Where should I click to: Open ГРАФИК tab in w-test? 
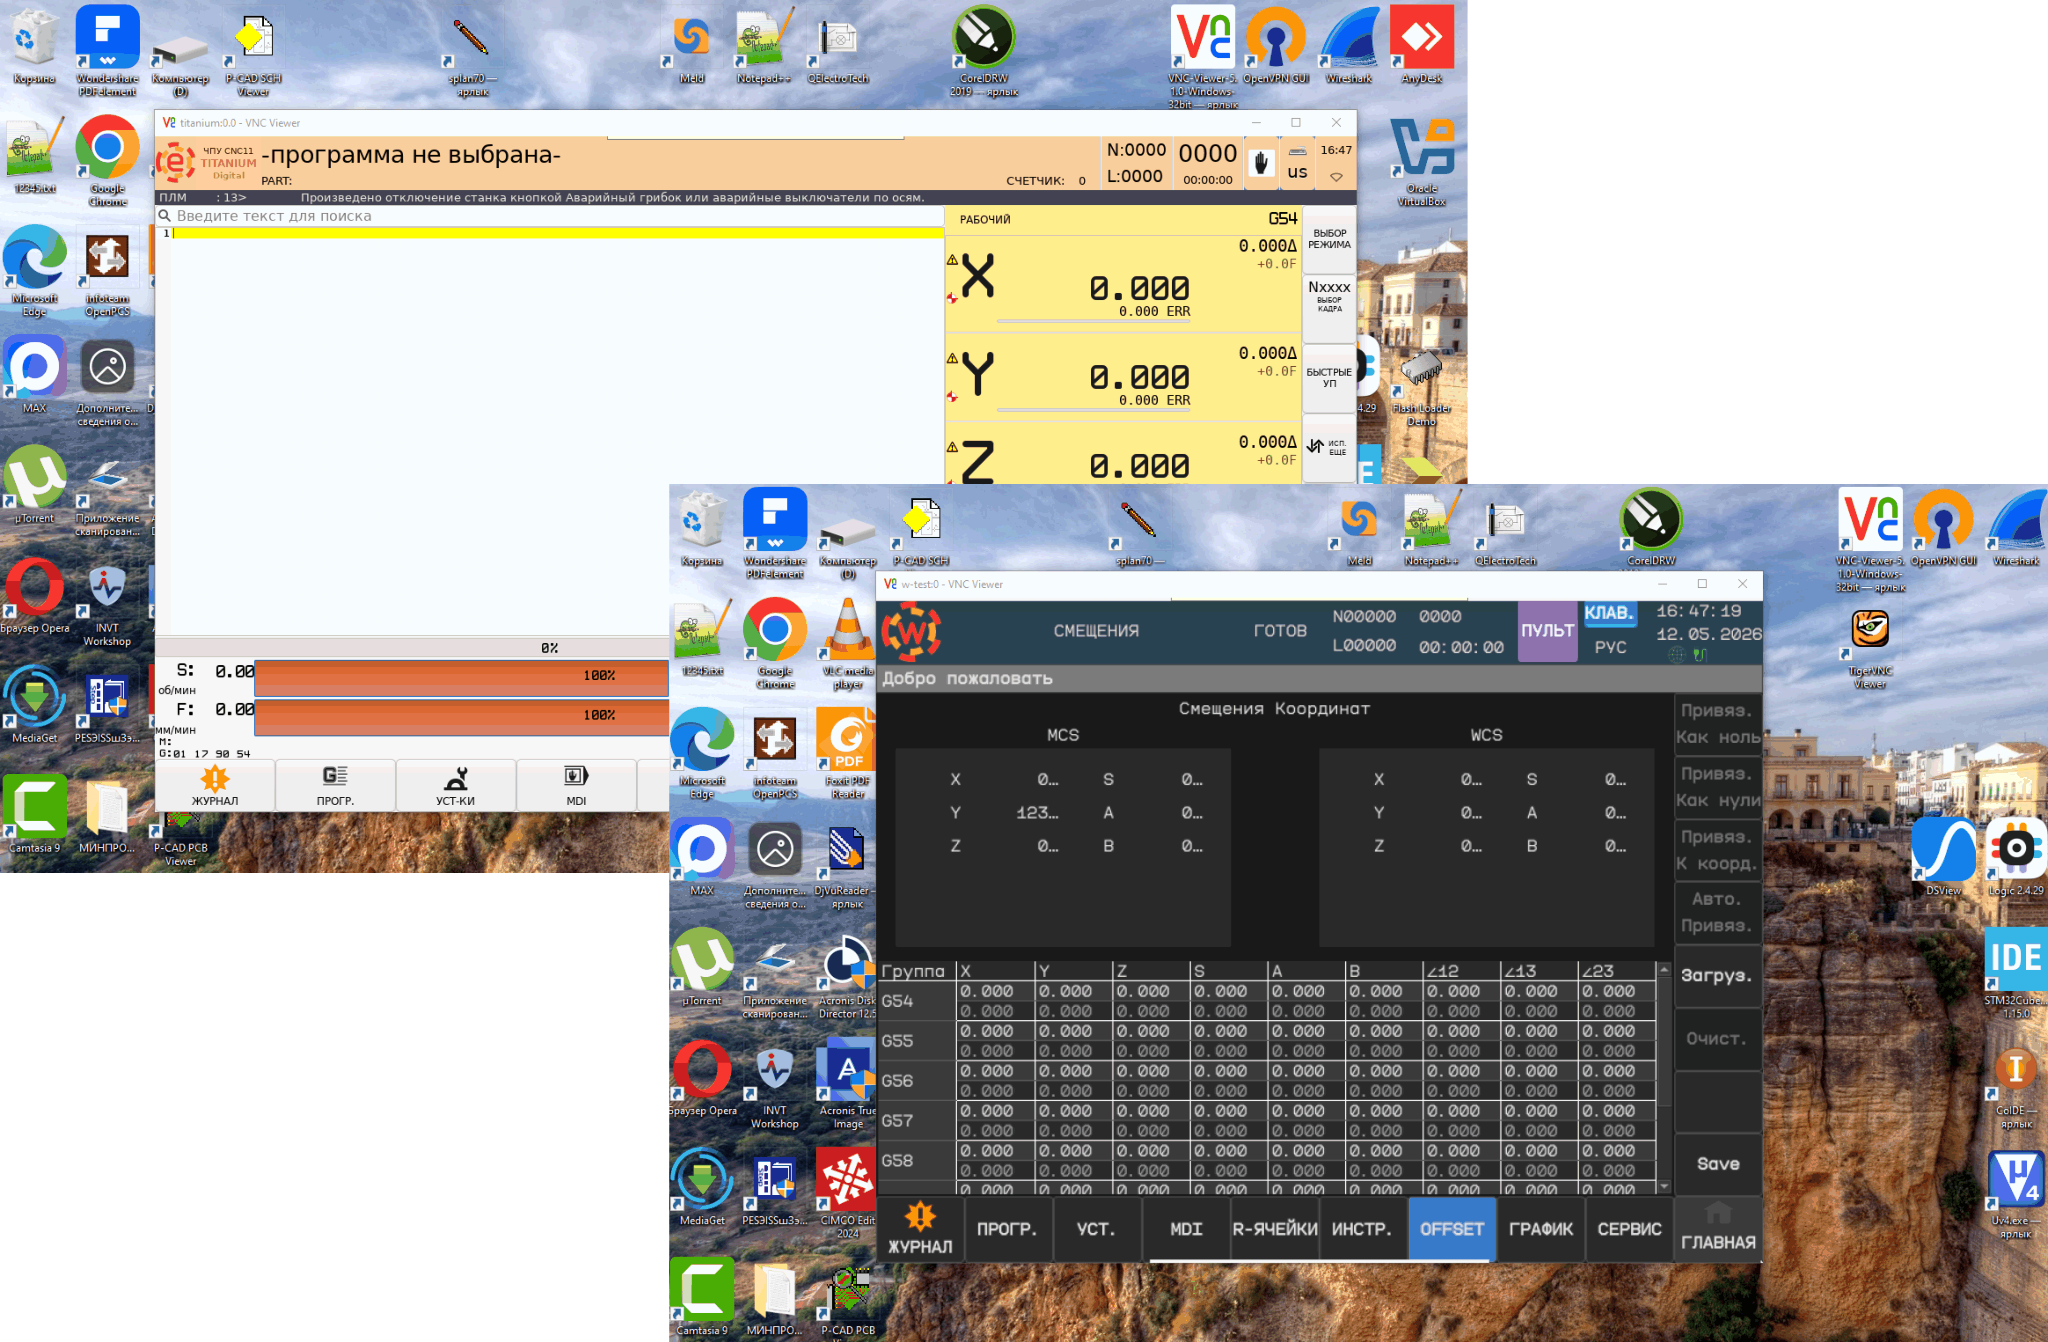(1541, 1229)
